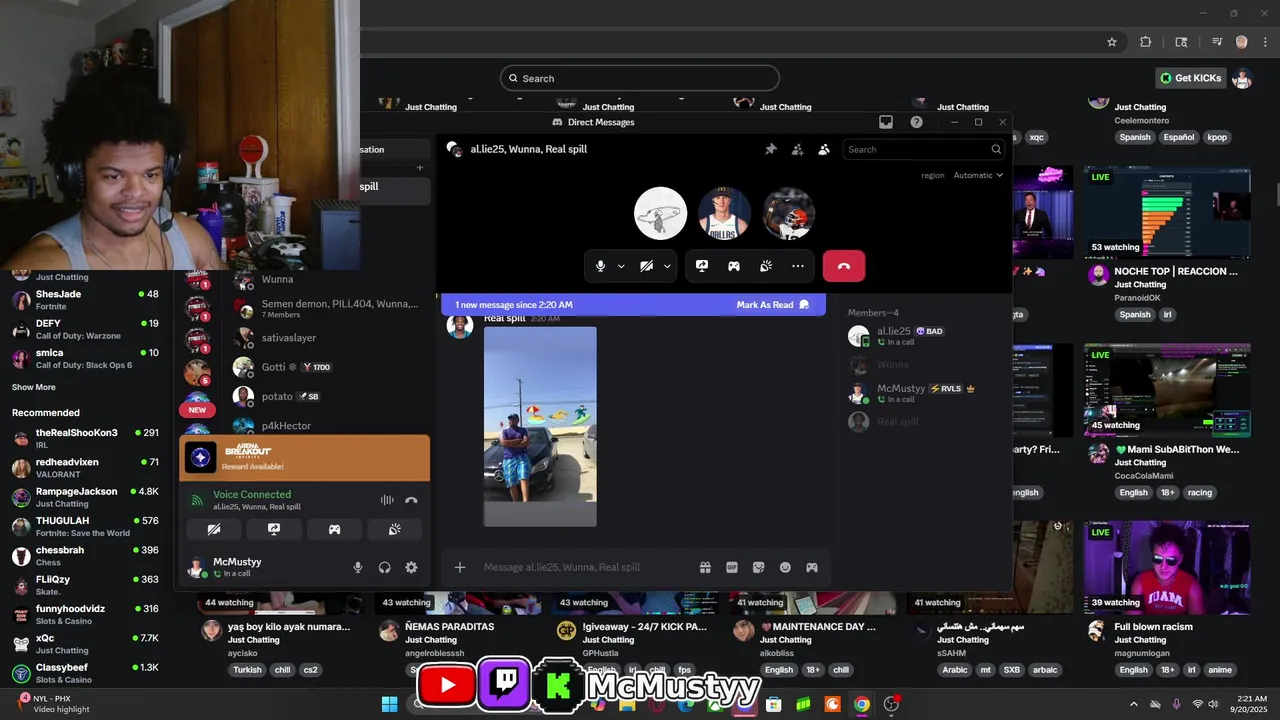
Task: Open the sticker picker
Action: [x=758, y=567]
